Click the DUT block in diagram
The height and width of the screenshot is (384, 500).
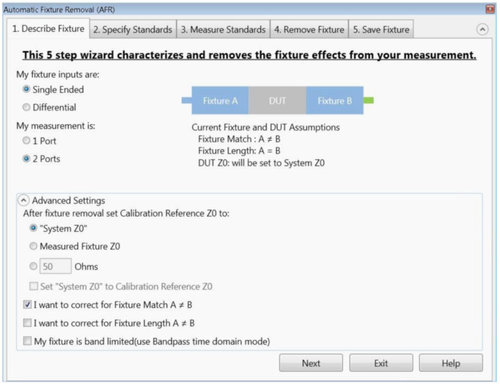[x=277, y=100]
